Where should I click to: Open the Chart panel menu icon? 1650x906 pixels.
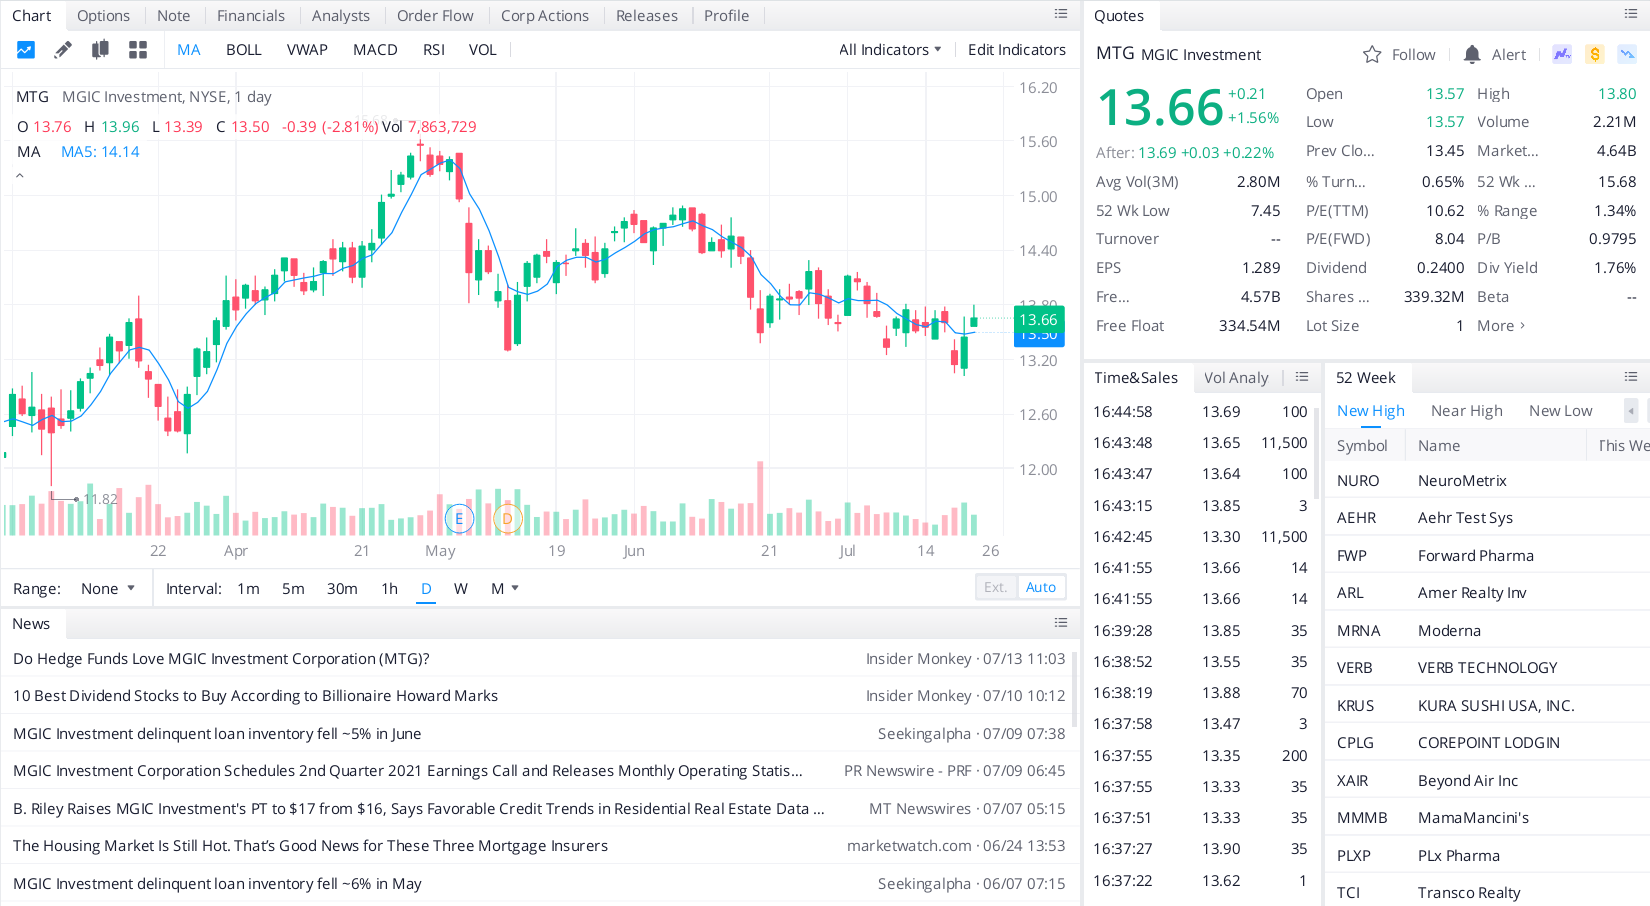click(x=1061, y=14)
